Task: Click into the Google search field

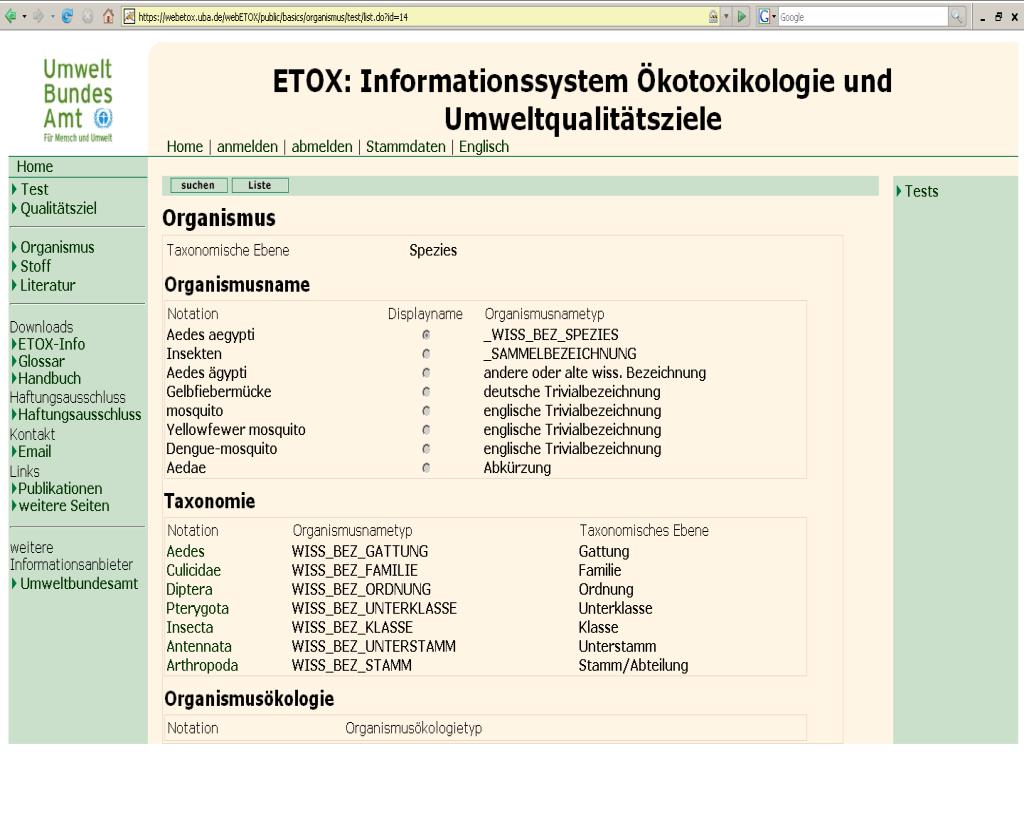Action: click(x=863, y=17)
